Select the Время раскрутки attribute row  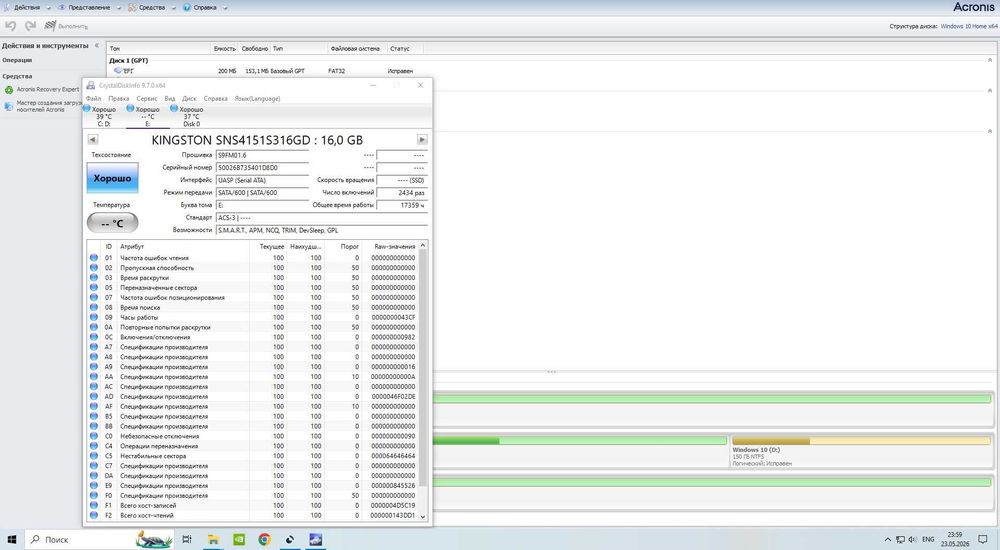[x=253, y=278]
